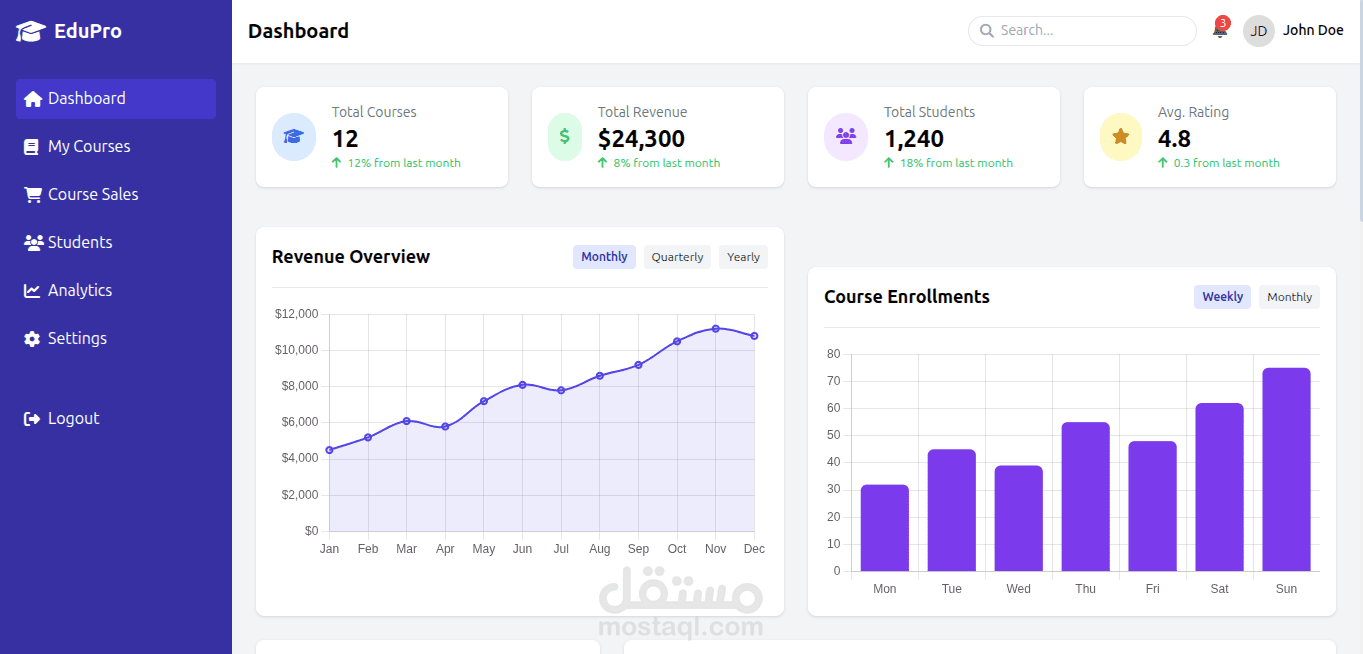
Task: Click the Total Courses label
Action: pyautogui.click(x=374, y=112)
